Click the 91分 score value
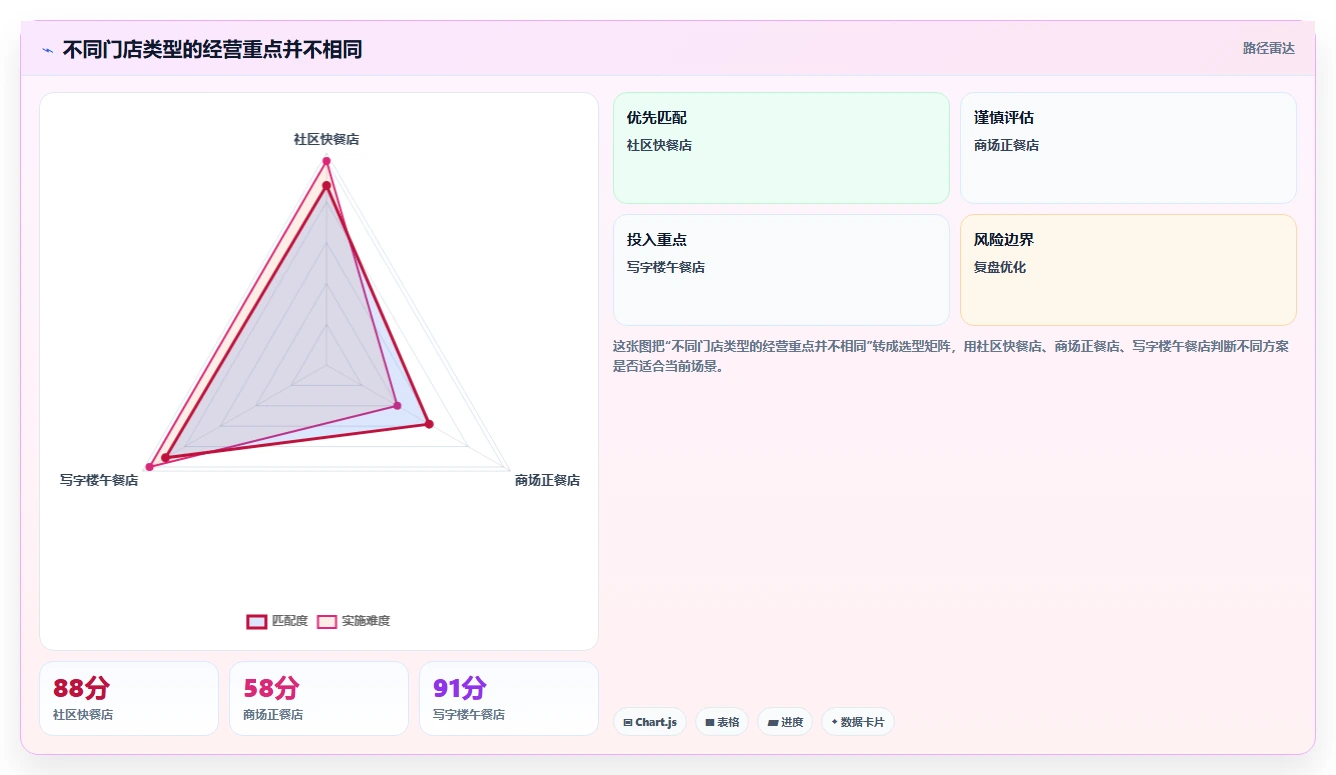 [x=460, y=688]
